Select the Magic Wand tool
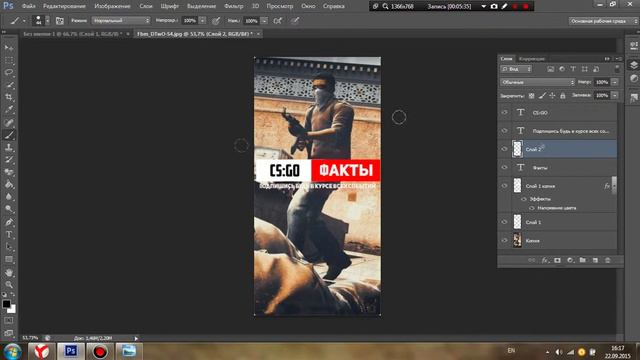 click(9, 85)
